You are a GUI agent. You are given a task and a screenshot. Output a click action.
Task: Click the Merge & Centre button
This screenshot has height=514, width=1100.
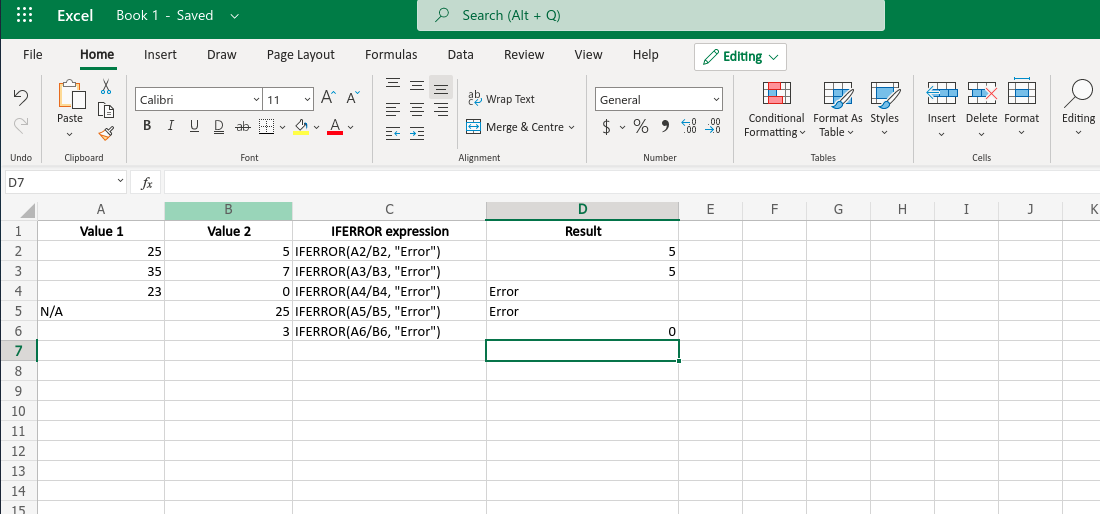pyautogui.click(x=520, y=127)
